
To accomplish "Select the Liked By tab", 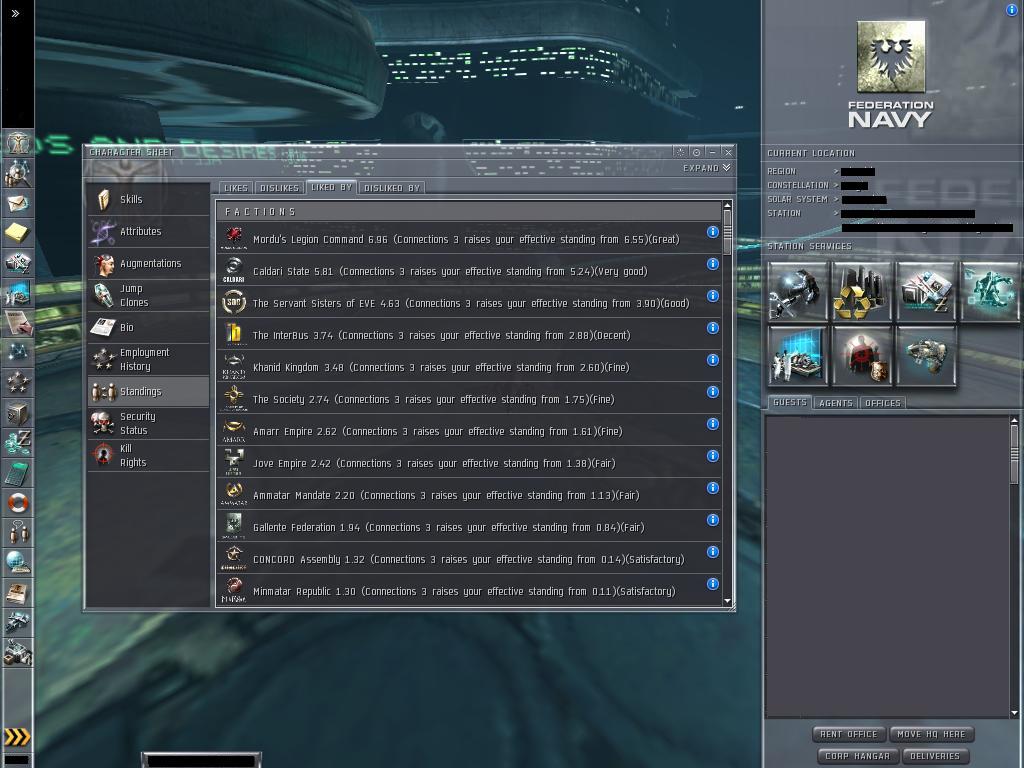I will click(x=331, y=187).
